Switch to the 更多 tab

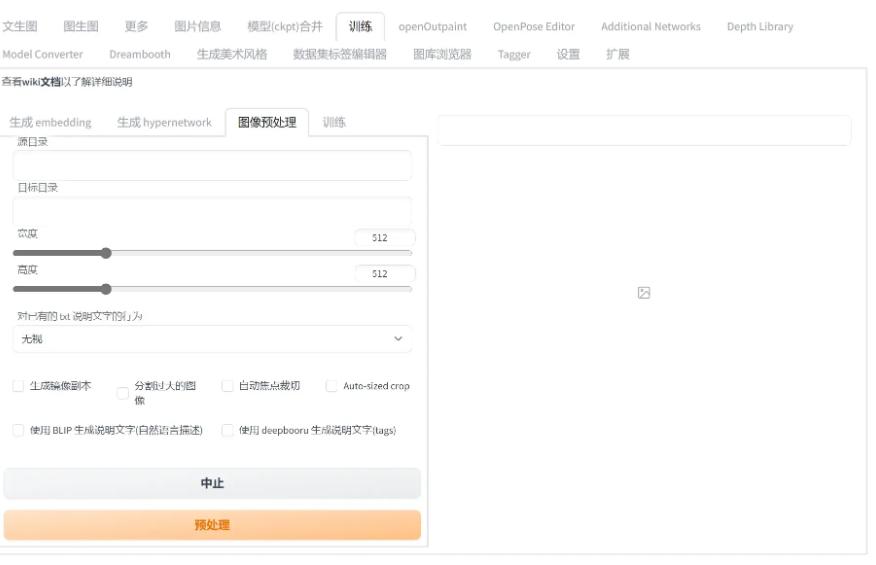(136, 26)
